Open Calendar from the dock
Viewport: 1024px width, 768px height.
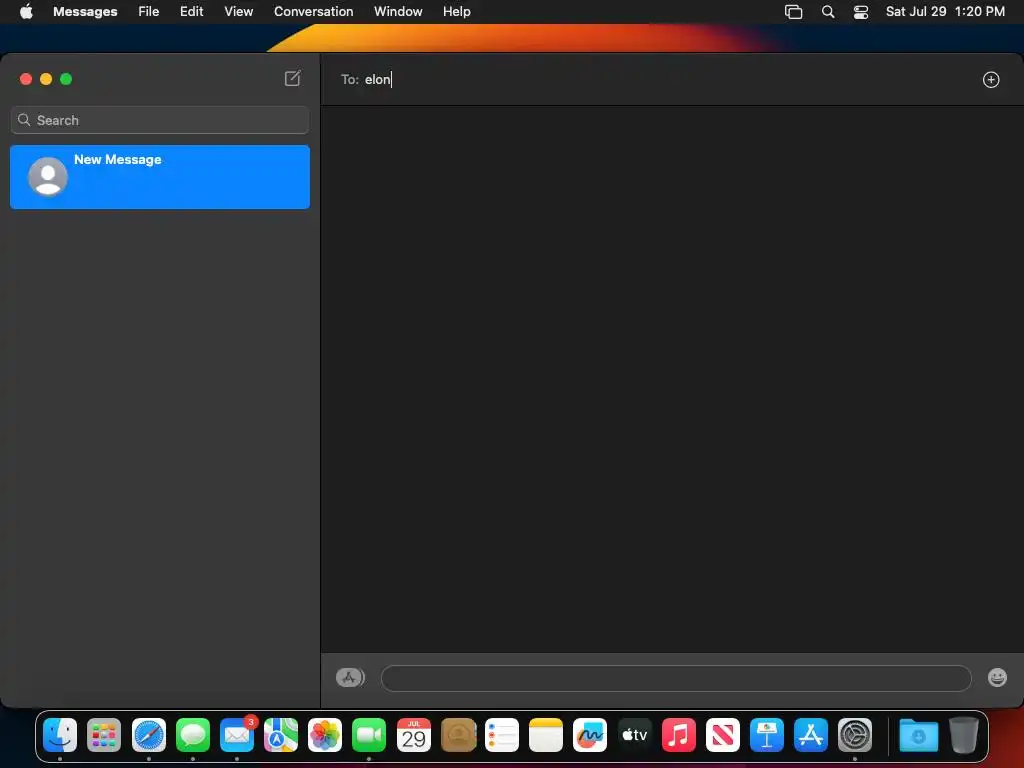click(413, 735)
